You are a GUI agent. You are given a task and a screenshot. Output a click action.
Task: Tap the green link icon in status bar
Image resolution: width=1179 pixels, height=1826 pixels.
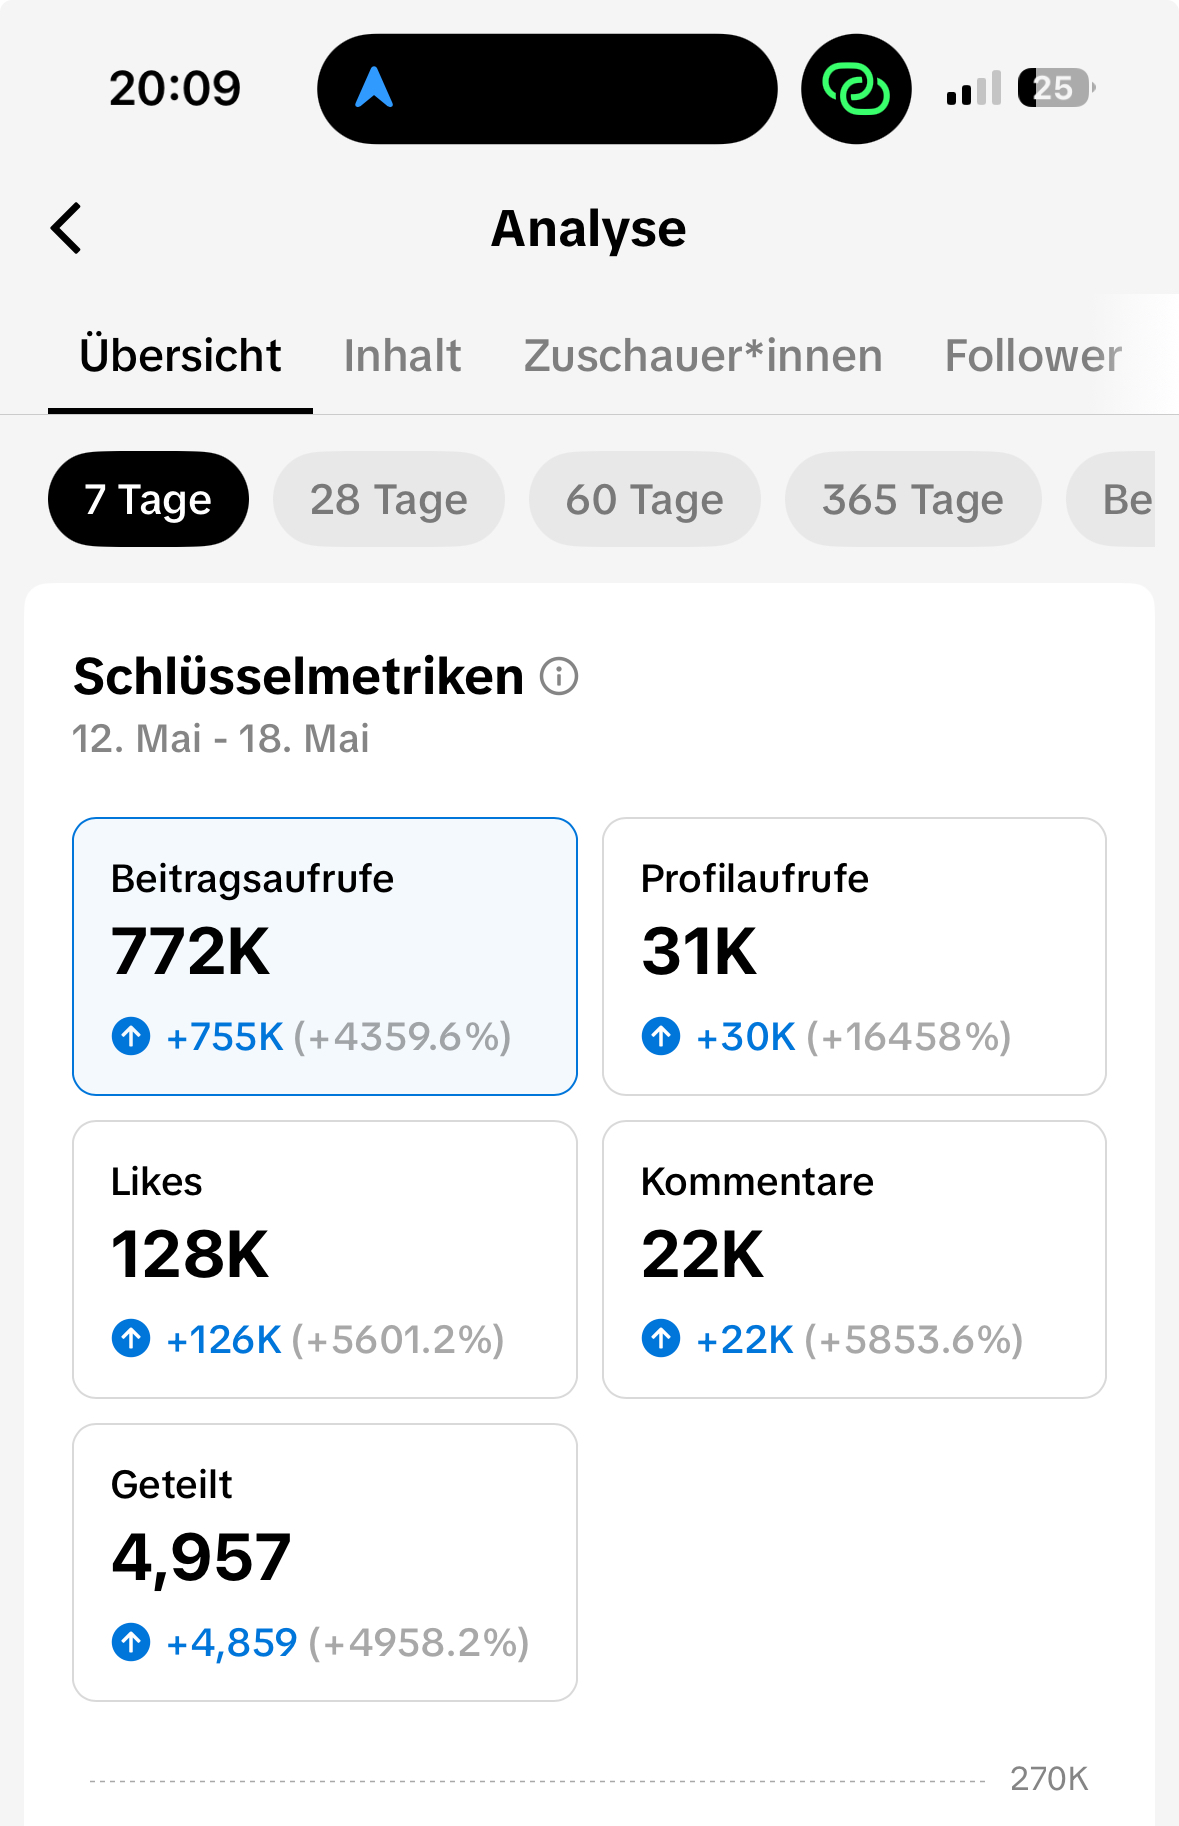click(x=855, y=89)
